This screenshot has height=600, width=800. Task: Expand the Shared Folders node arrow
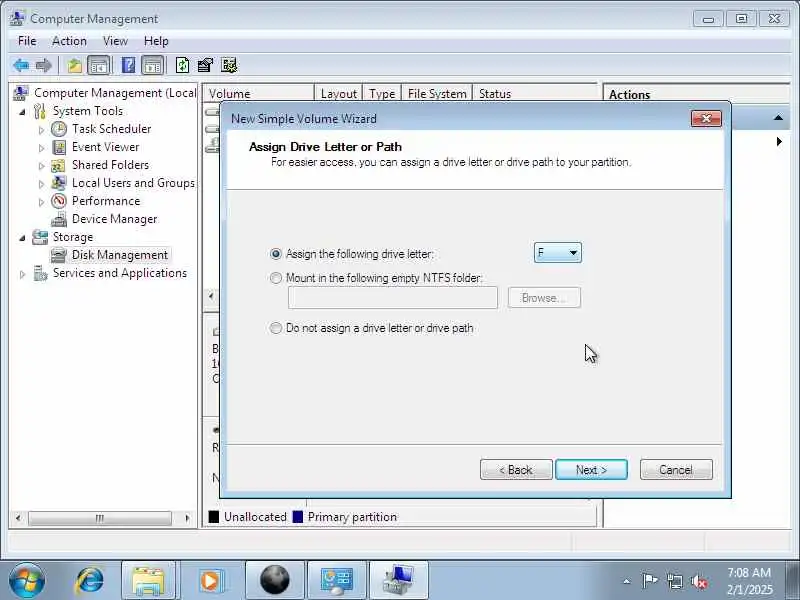pyautogui.click(x=41, y=166)
